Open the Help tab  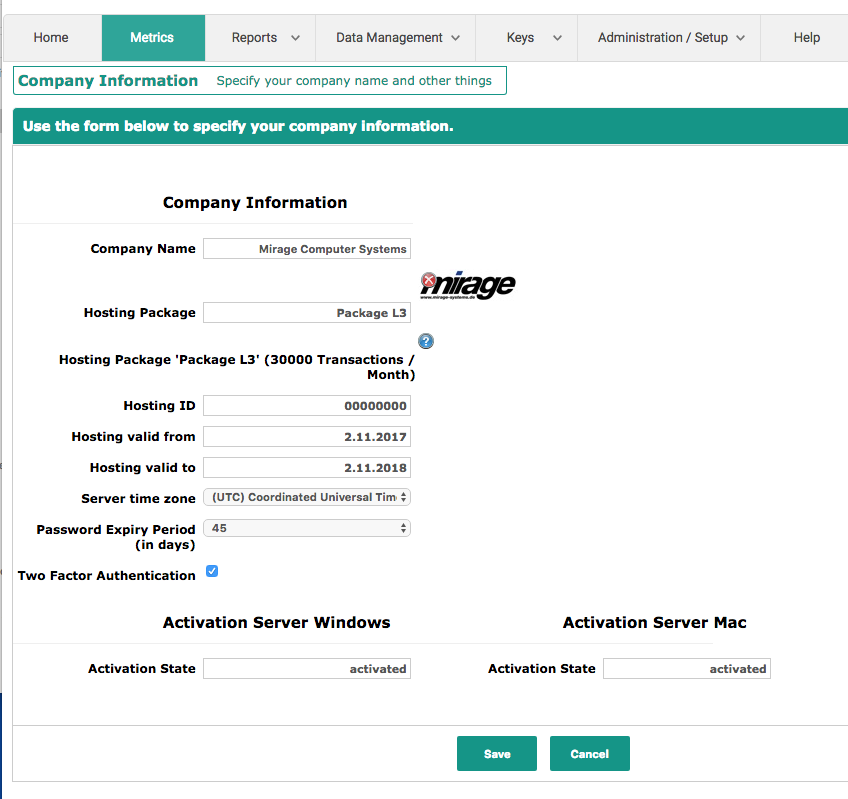(x=806, y=38)
